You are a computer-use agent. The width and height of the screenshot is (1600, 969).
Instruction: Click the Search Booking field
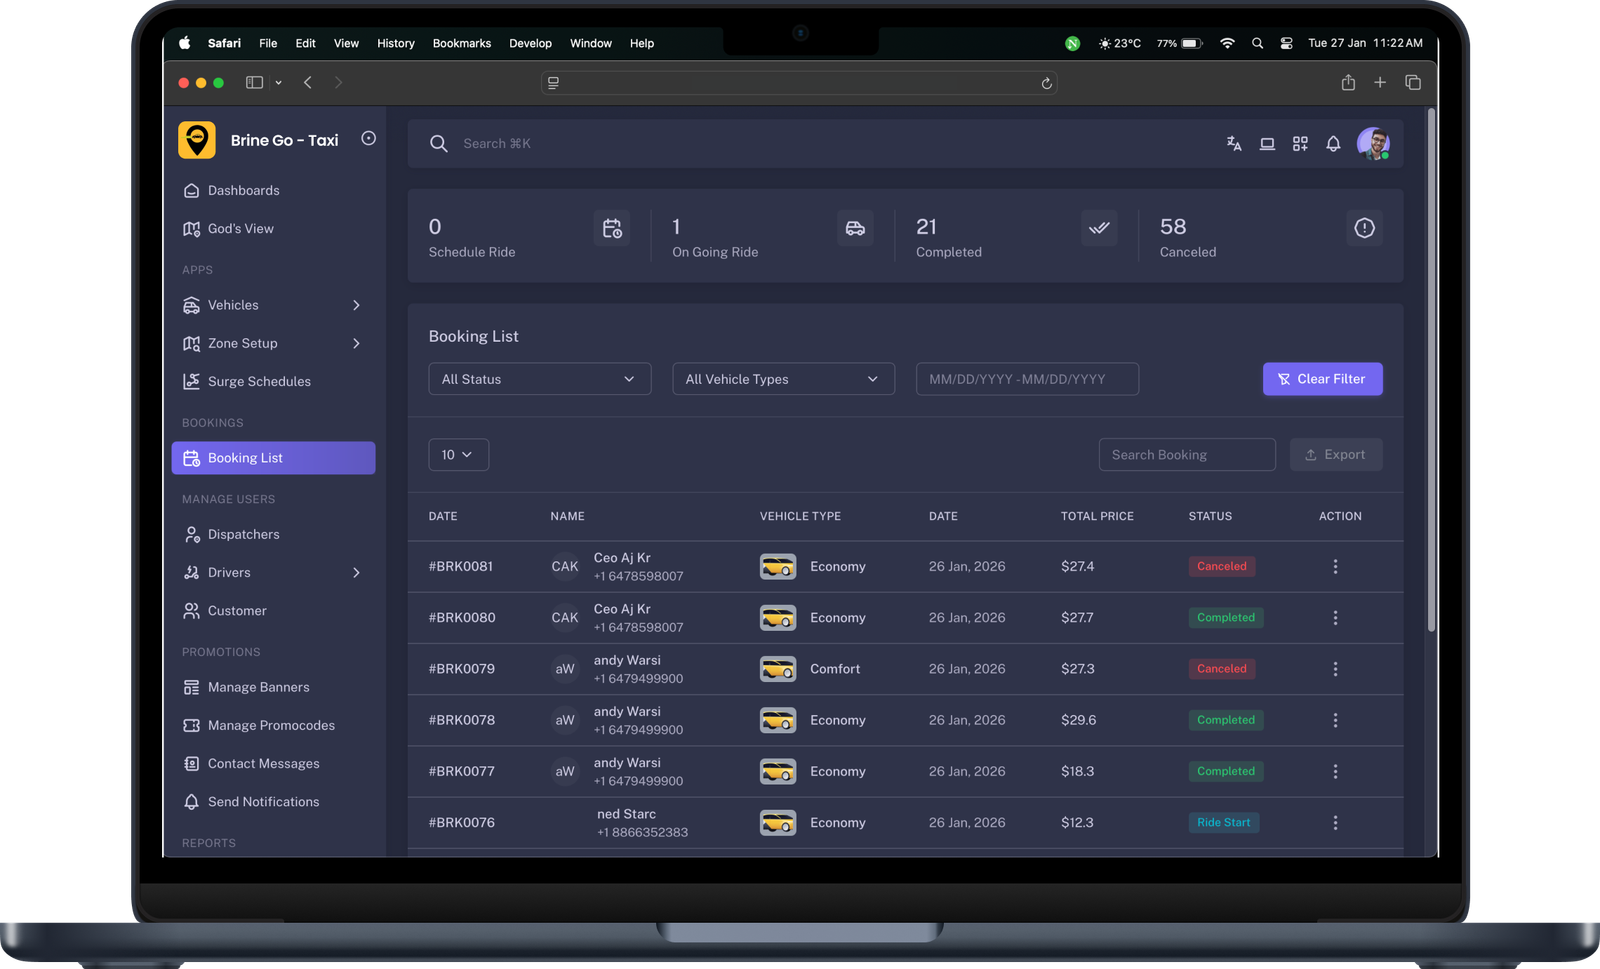pos(1187,455)
